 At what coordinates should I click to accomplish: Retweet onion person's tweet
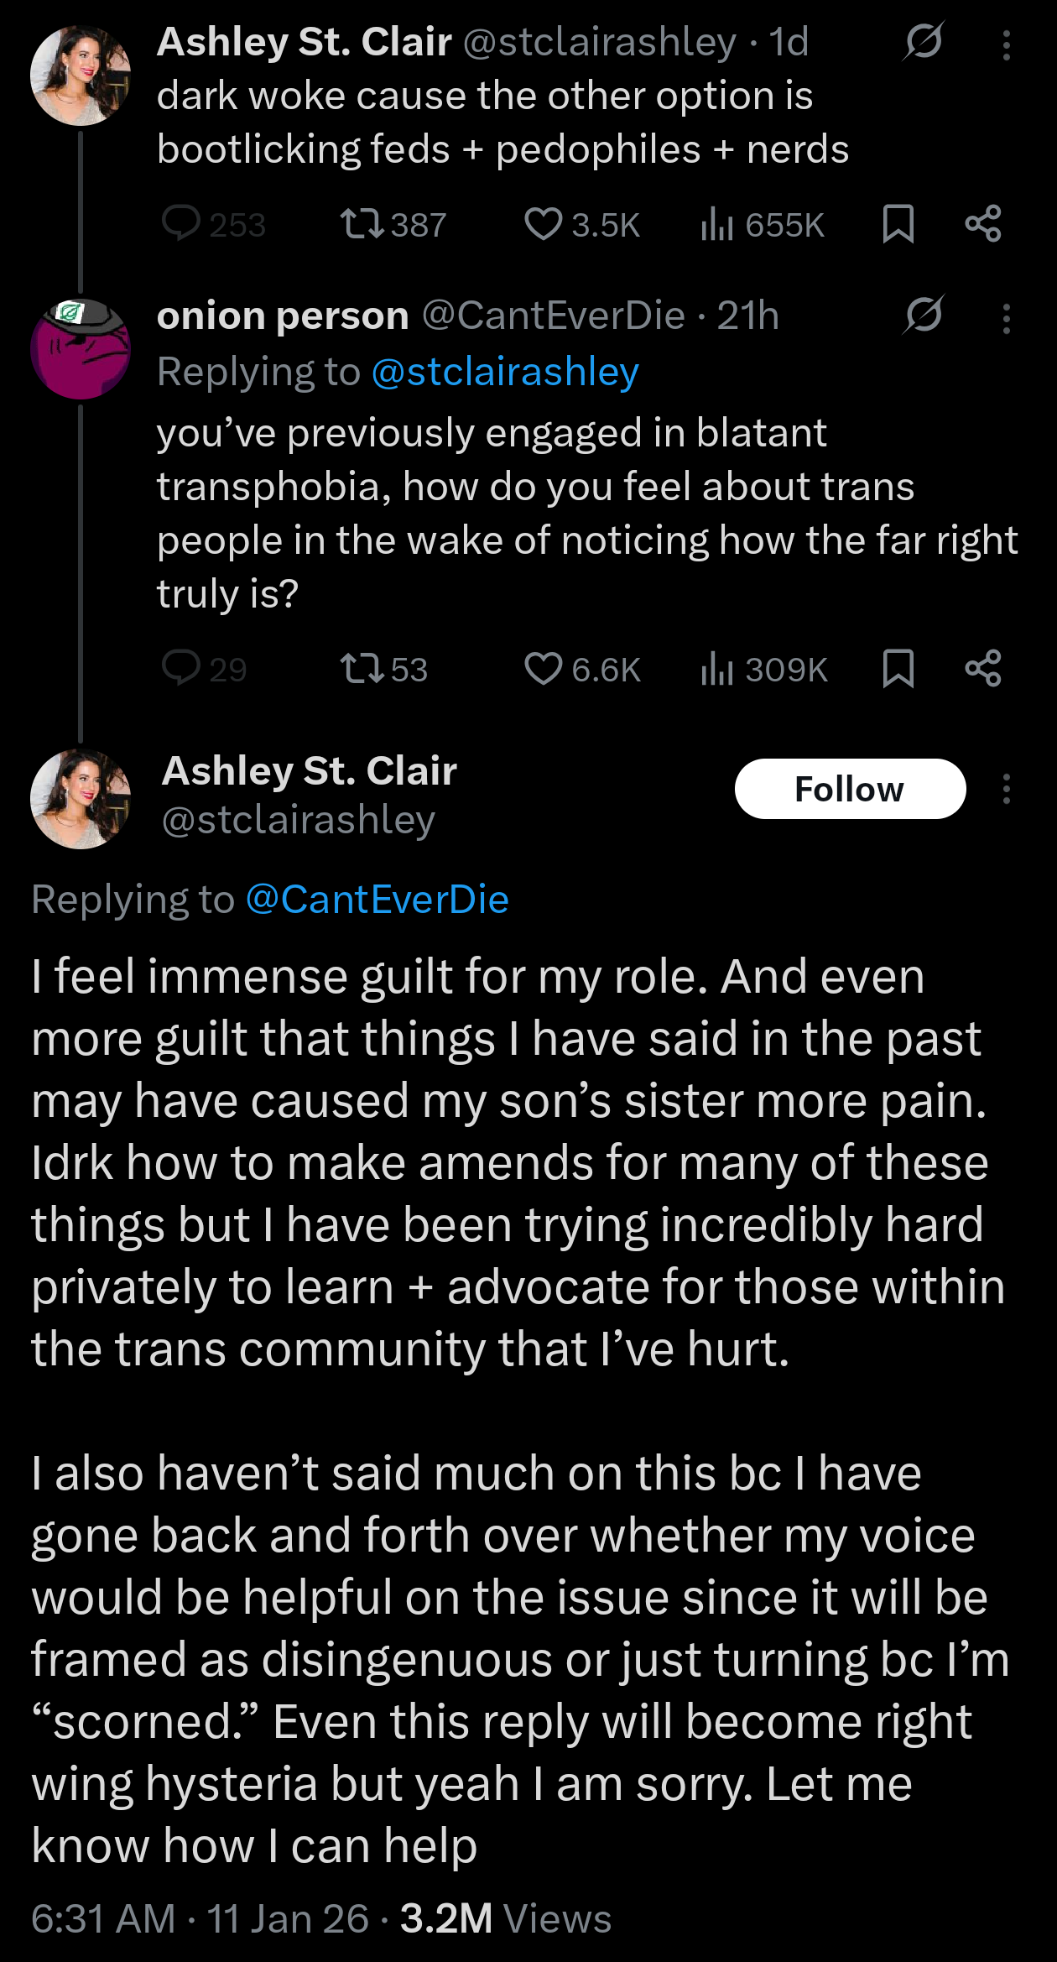[361, 668]
